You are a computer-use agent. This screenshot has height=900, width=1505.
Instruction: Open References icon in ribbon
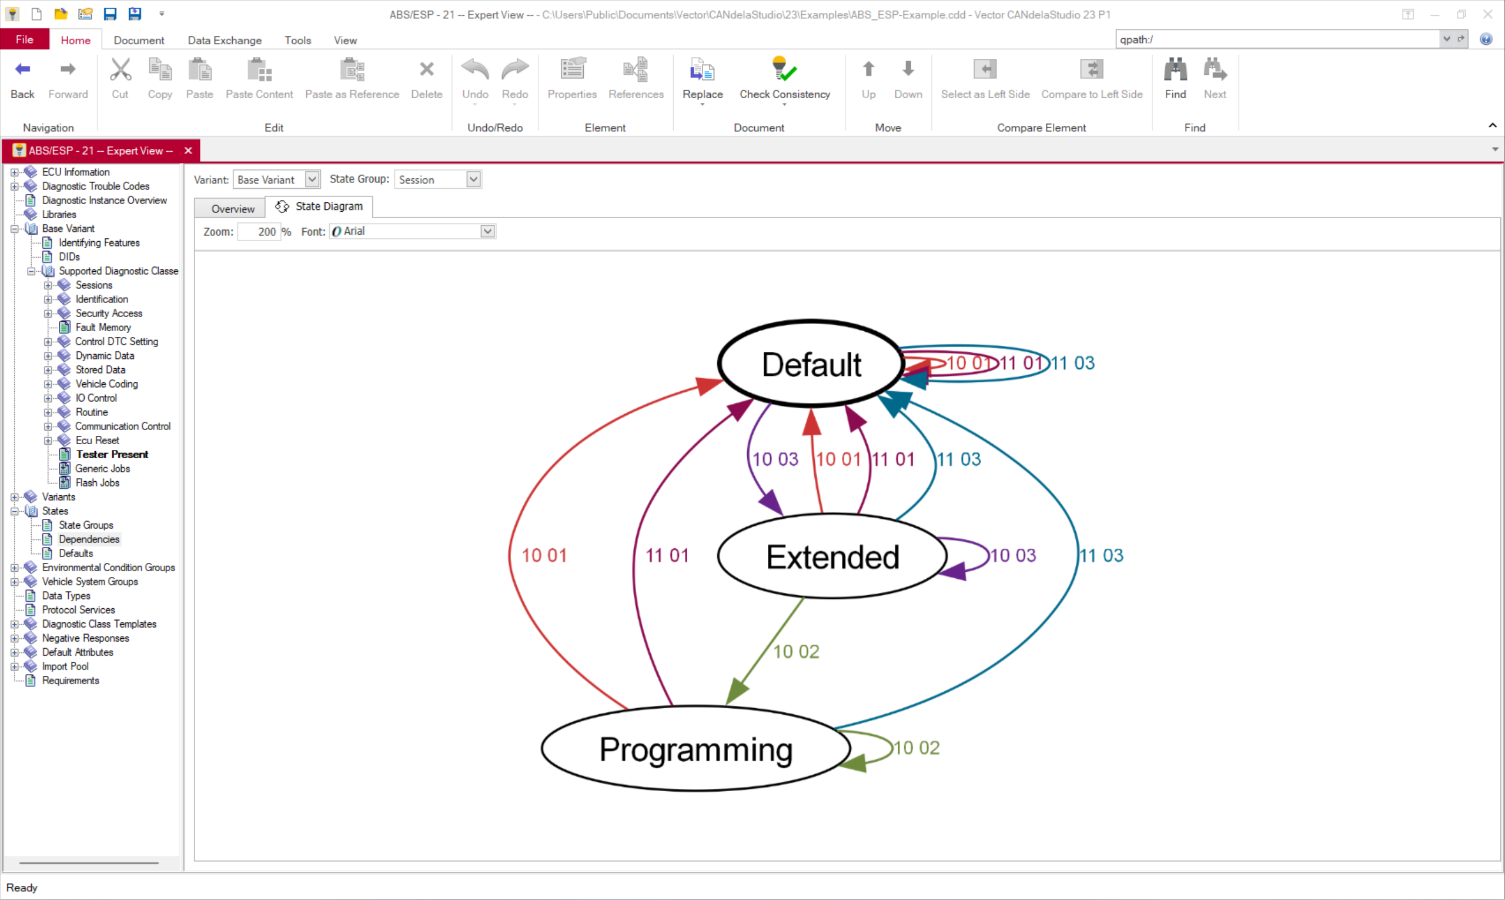pos(636,69)
